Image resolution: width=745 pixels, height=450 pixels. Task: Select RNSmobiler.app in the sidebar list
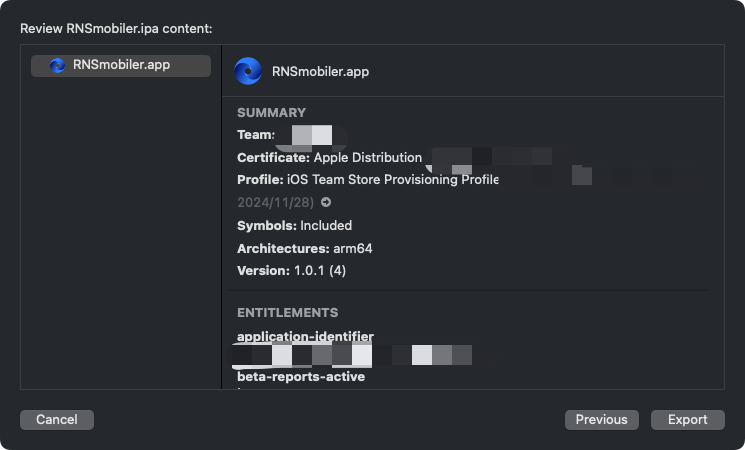click(x=121, y=66)
